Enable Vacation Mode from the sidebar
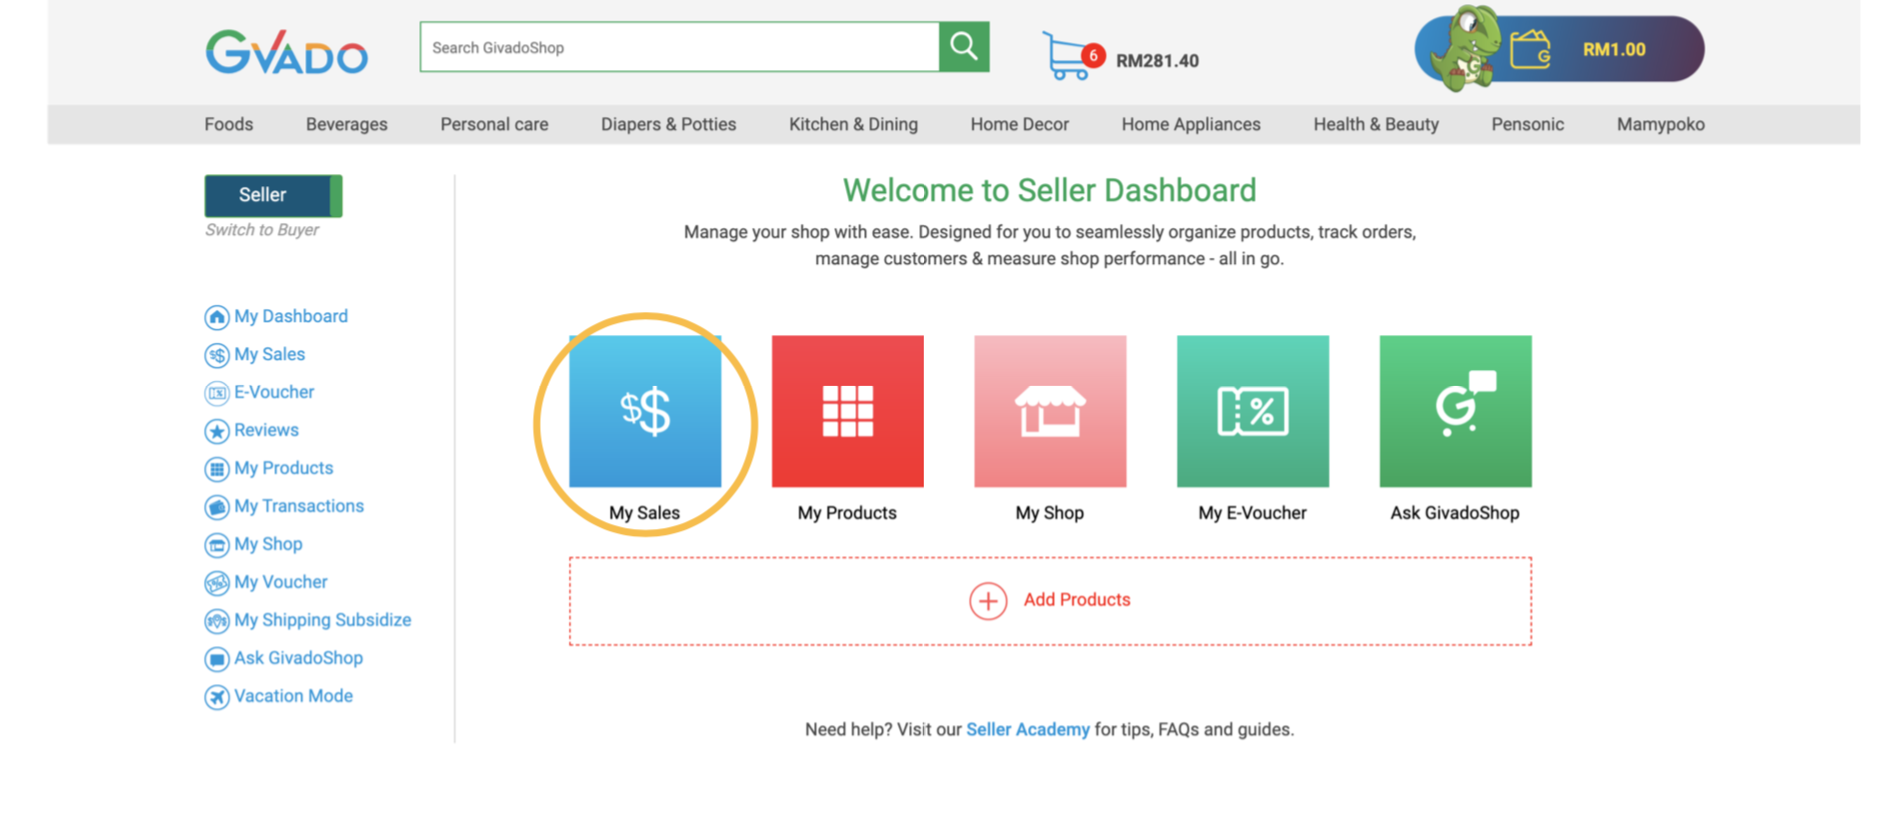Image resolution: width=1888 pixels, height=826 pixels. [292, 696]
